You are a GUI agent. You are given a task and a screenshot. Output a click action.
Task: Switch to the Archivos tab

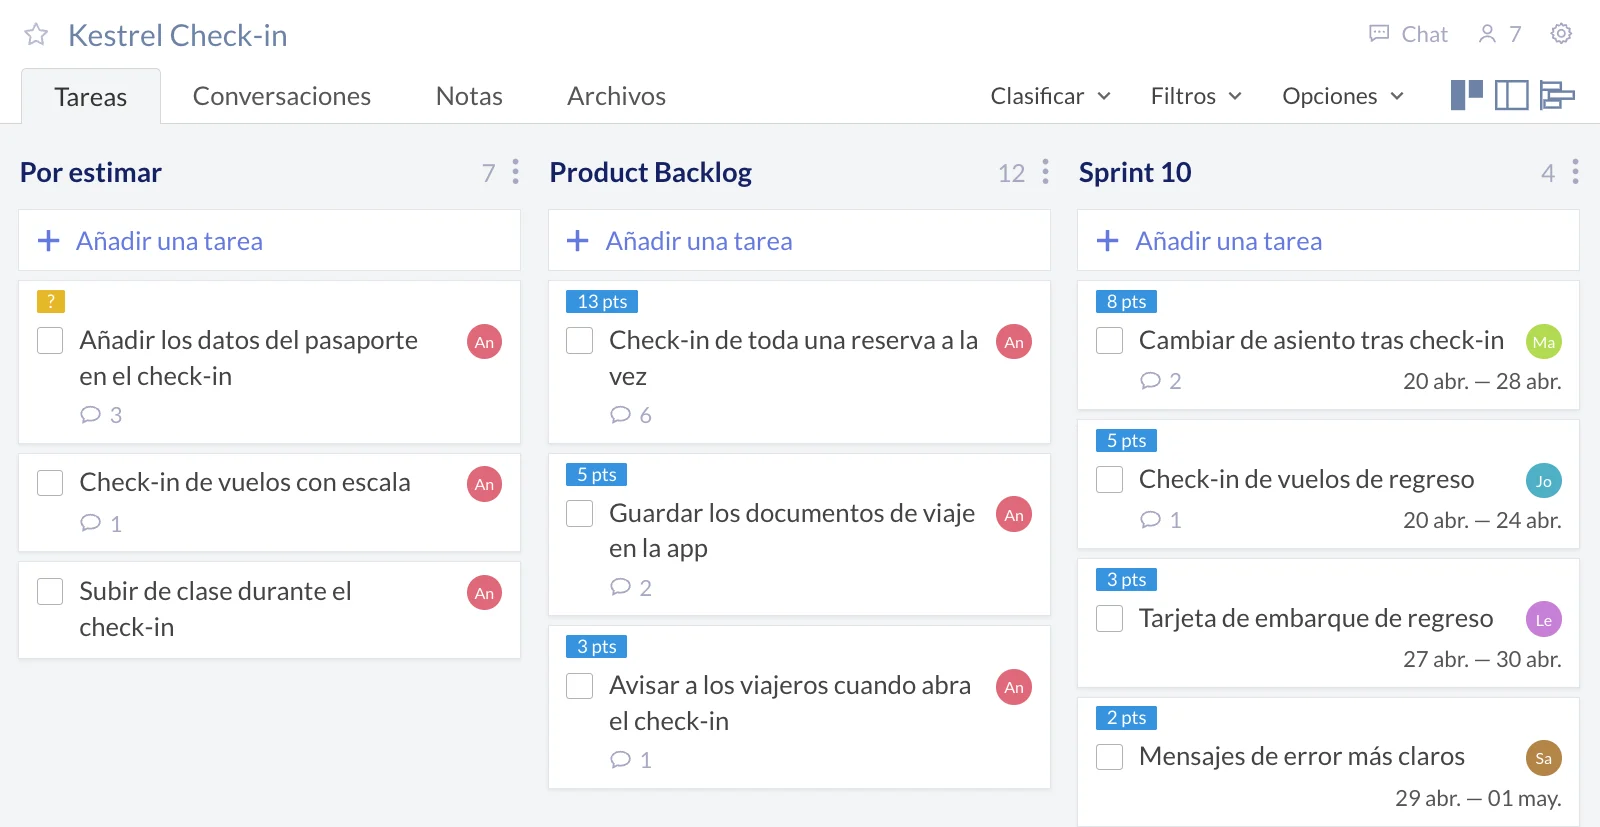(x=616, y=96)
